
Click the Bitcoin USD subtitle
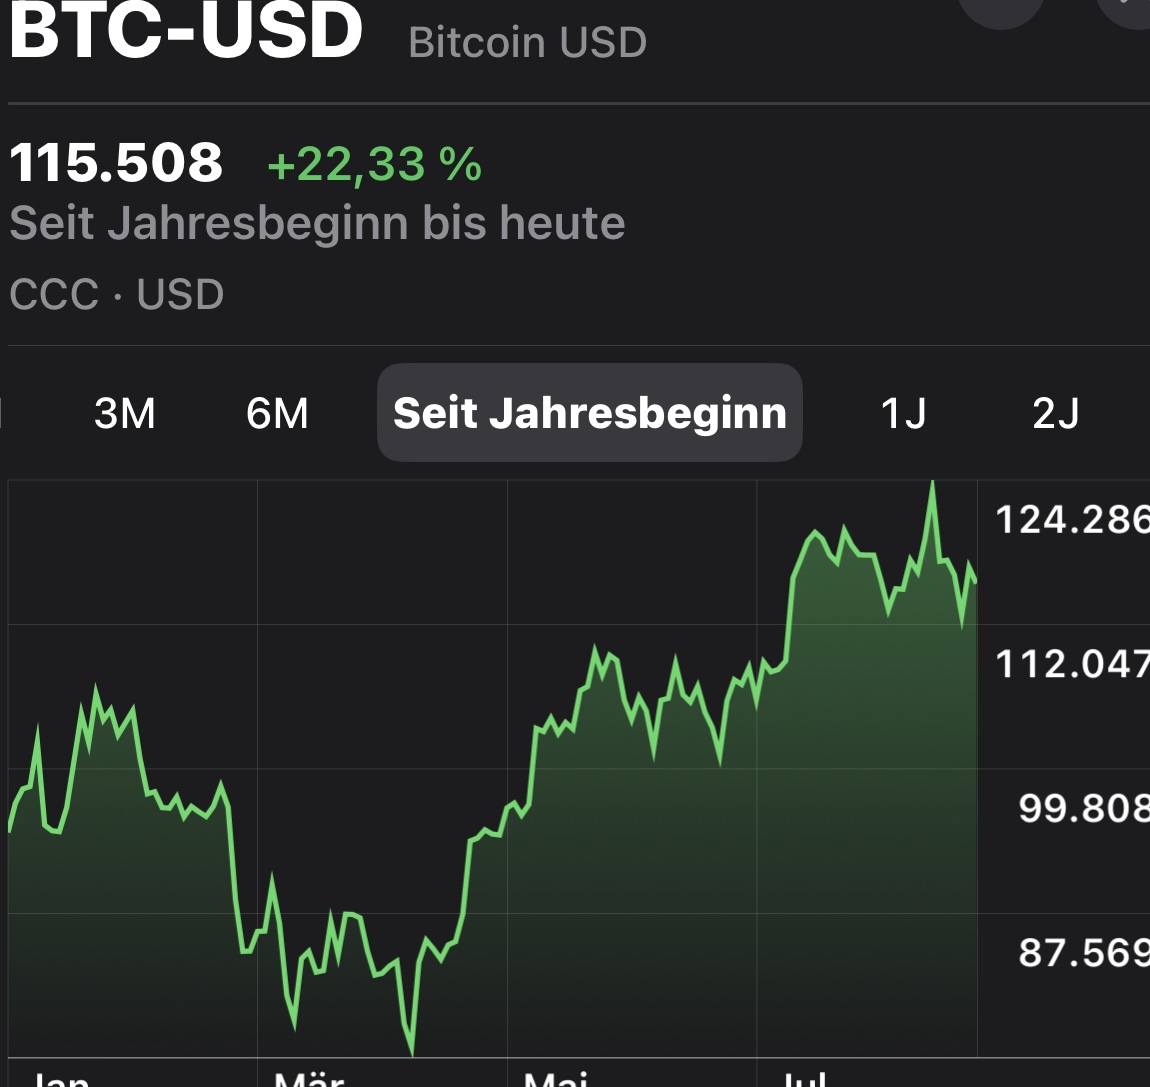point(527,41)
